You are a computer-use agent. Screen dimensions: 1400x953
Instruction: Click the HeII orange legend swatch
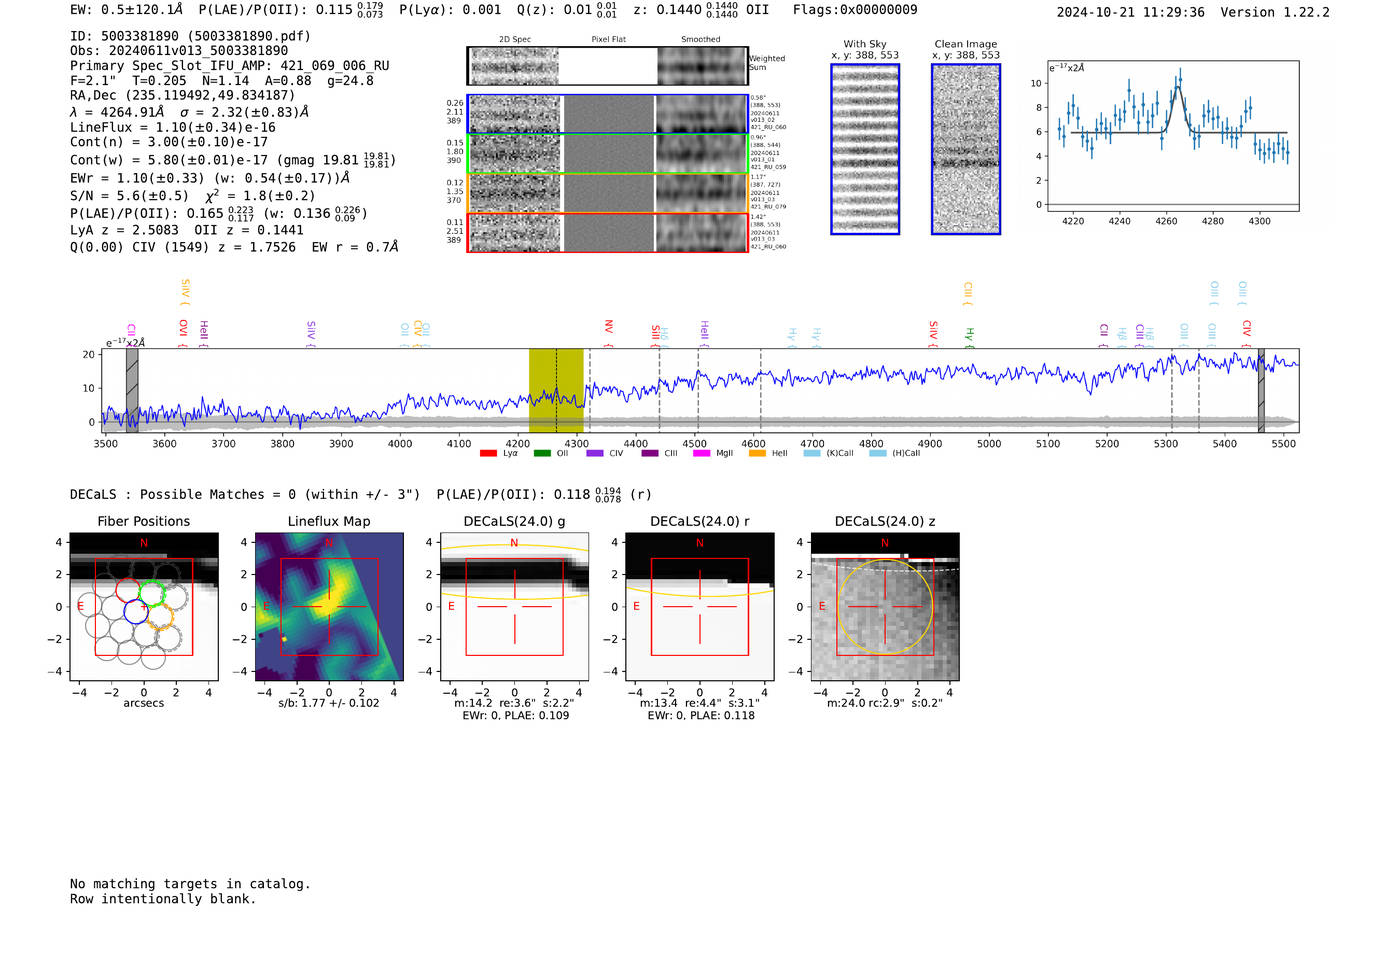tap(757, 454)
